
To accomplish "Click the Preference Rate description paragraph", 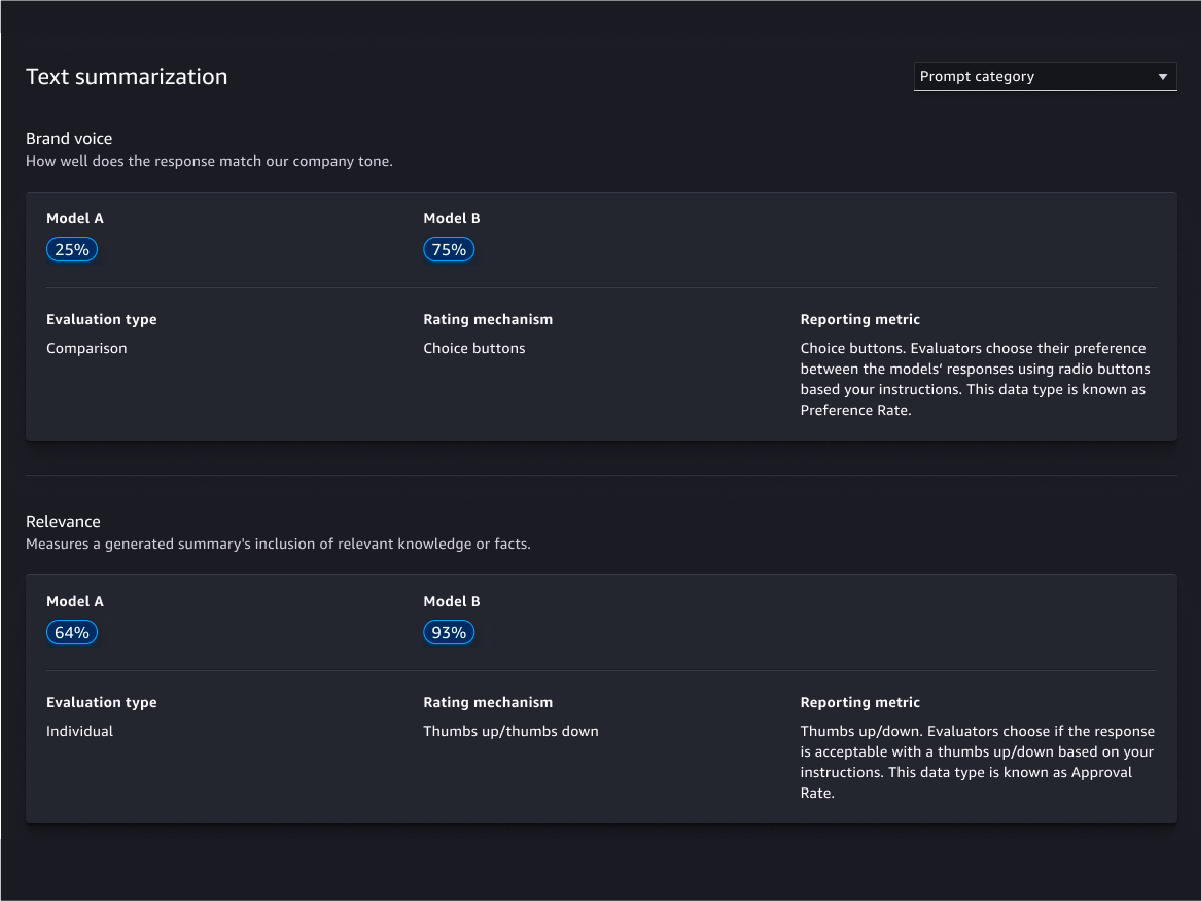I will (975, 380).
